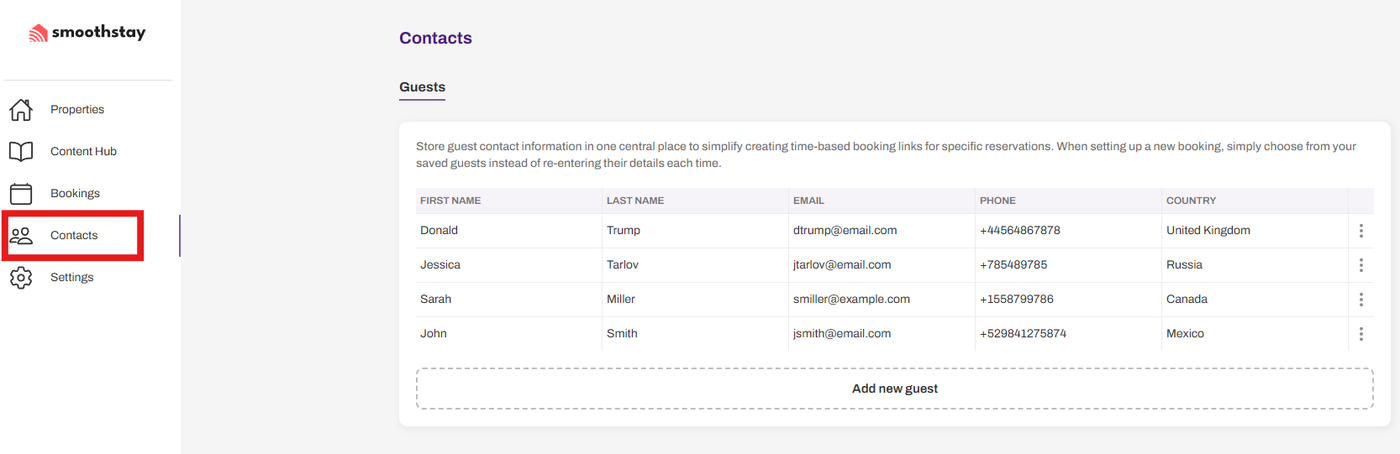The width and height of the screenshot is (1400, 454).
Task: Select Bookings label in the sidebar
Action: [x=75, y=194]
